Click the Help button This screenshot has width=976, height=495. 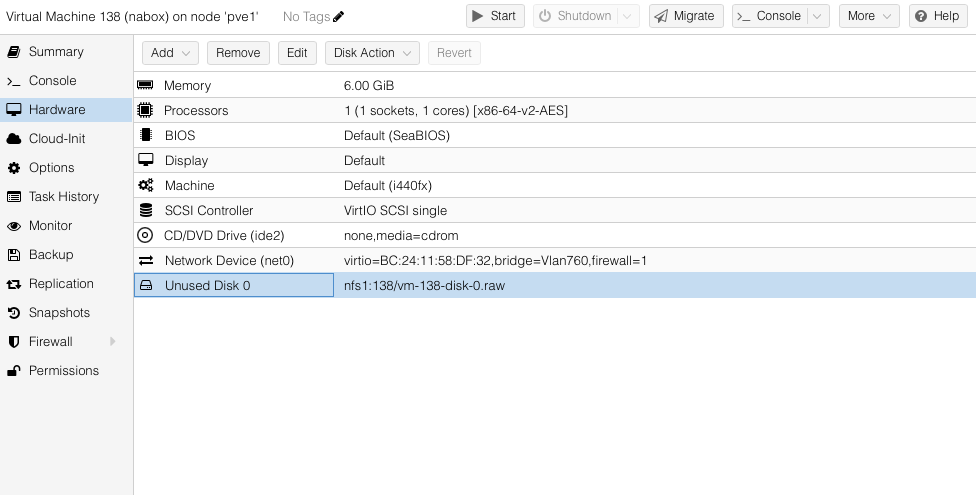938,16
